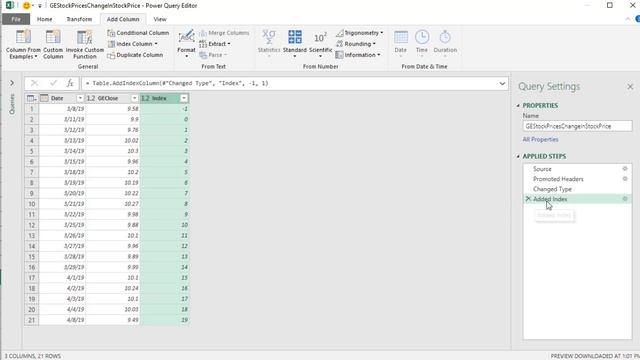Image resolution: width=640 pixels, height=360 pixels.
Task: Expand the Rounding dropdown
Action: coord(356,44)
